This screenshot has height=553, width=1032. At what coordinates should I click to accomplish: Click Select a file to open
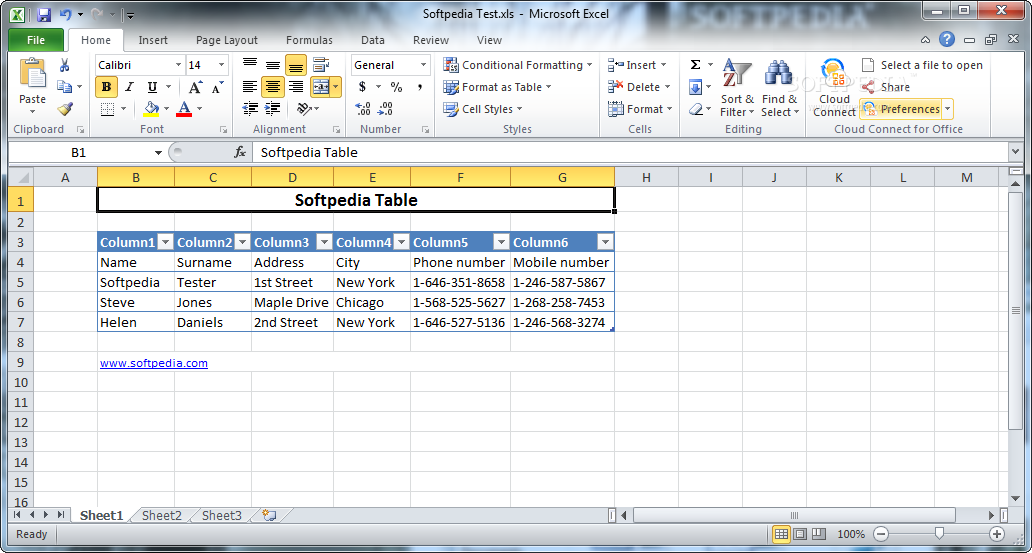pos(922,65)
